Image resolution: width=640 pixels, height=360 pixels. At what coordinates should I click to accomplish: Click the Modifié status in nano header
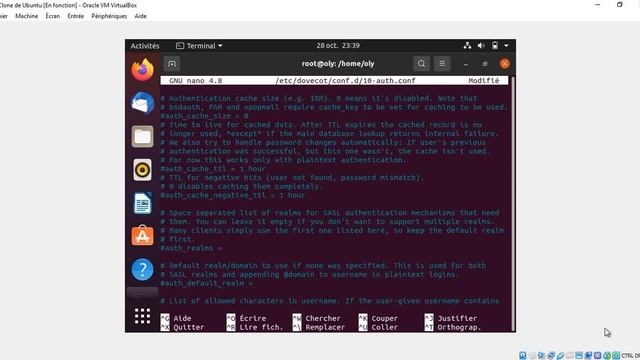tap(484, 80)
